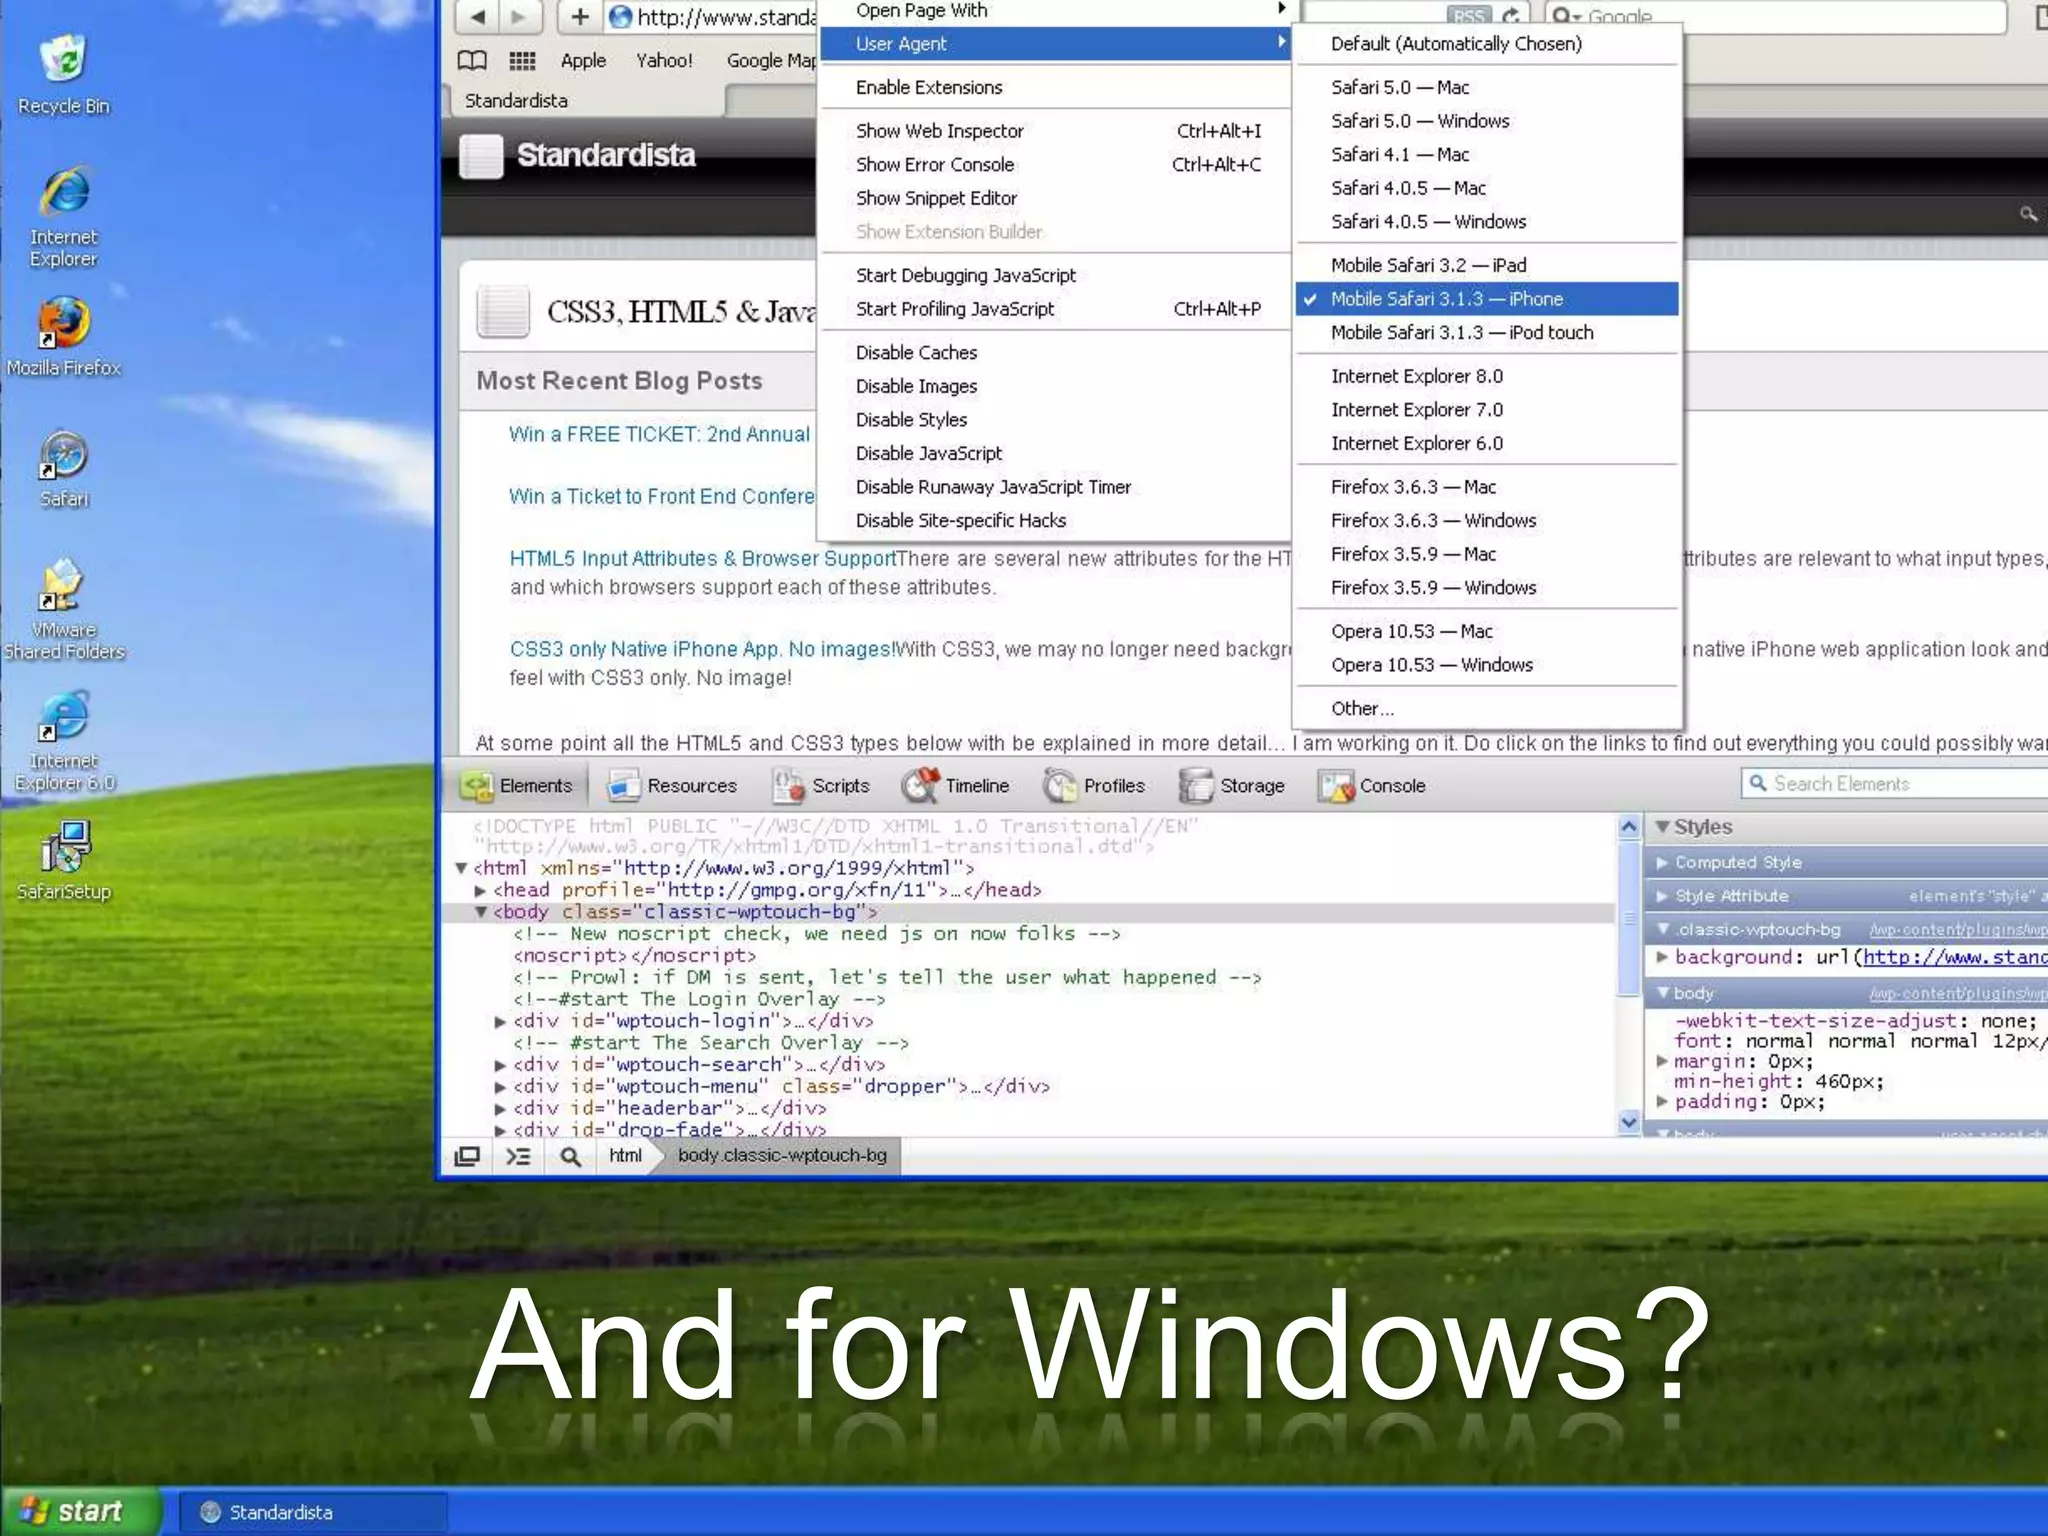
Task: Expand the wptouch-menu div node
Action: click(500, 1087)
